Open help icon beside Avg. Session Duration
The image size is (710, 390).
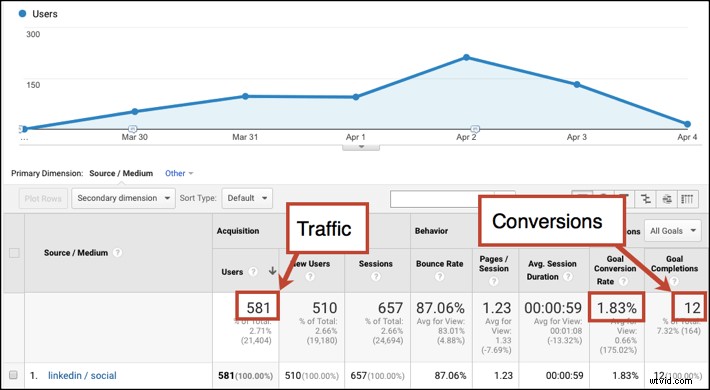tap(567, 277)
